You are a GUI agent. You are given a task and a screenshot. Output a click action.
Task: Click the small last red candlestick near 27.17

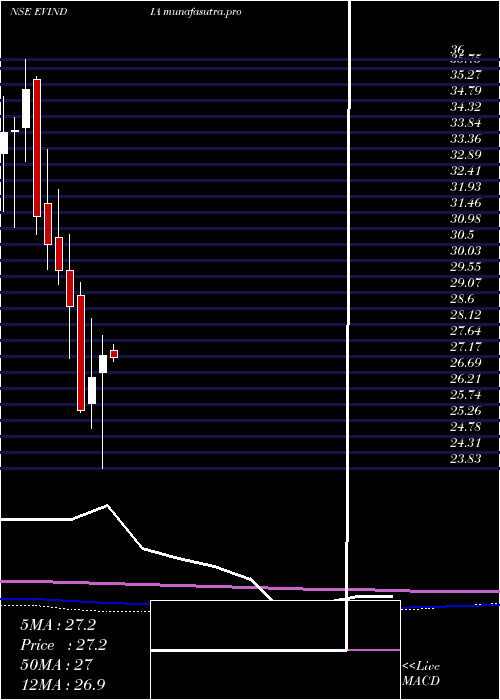point(114,354)
